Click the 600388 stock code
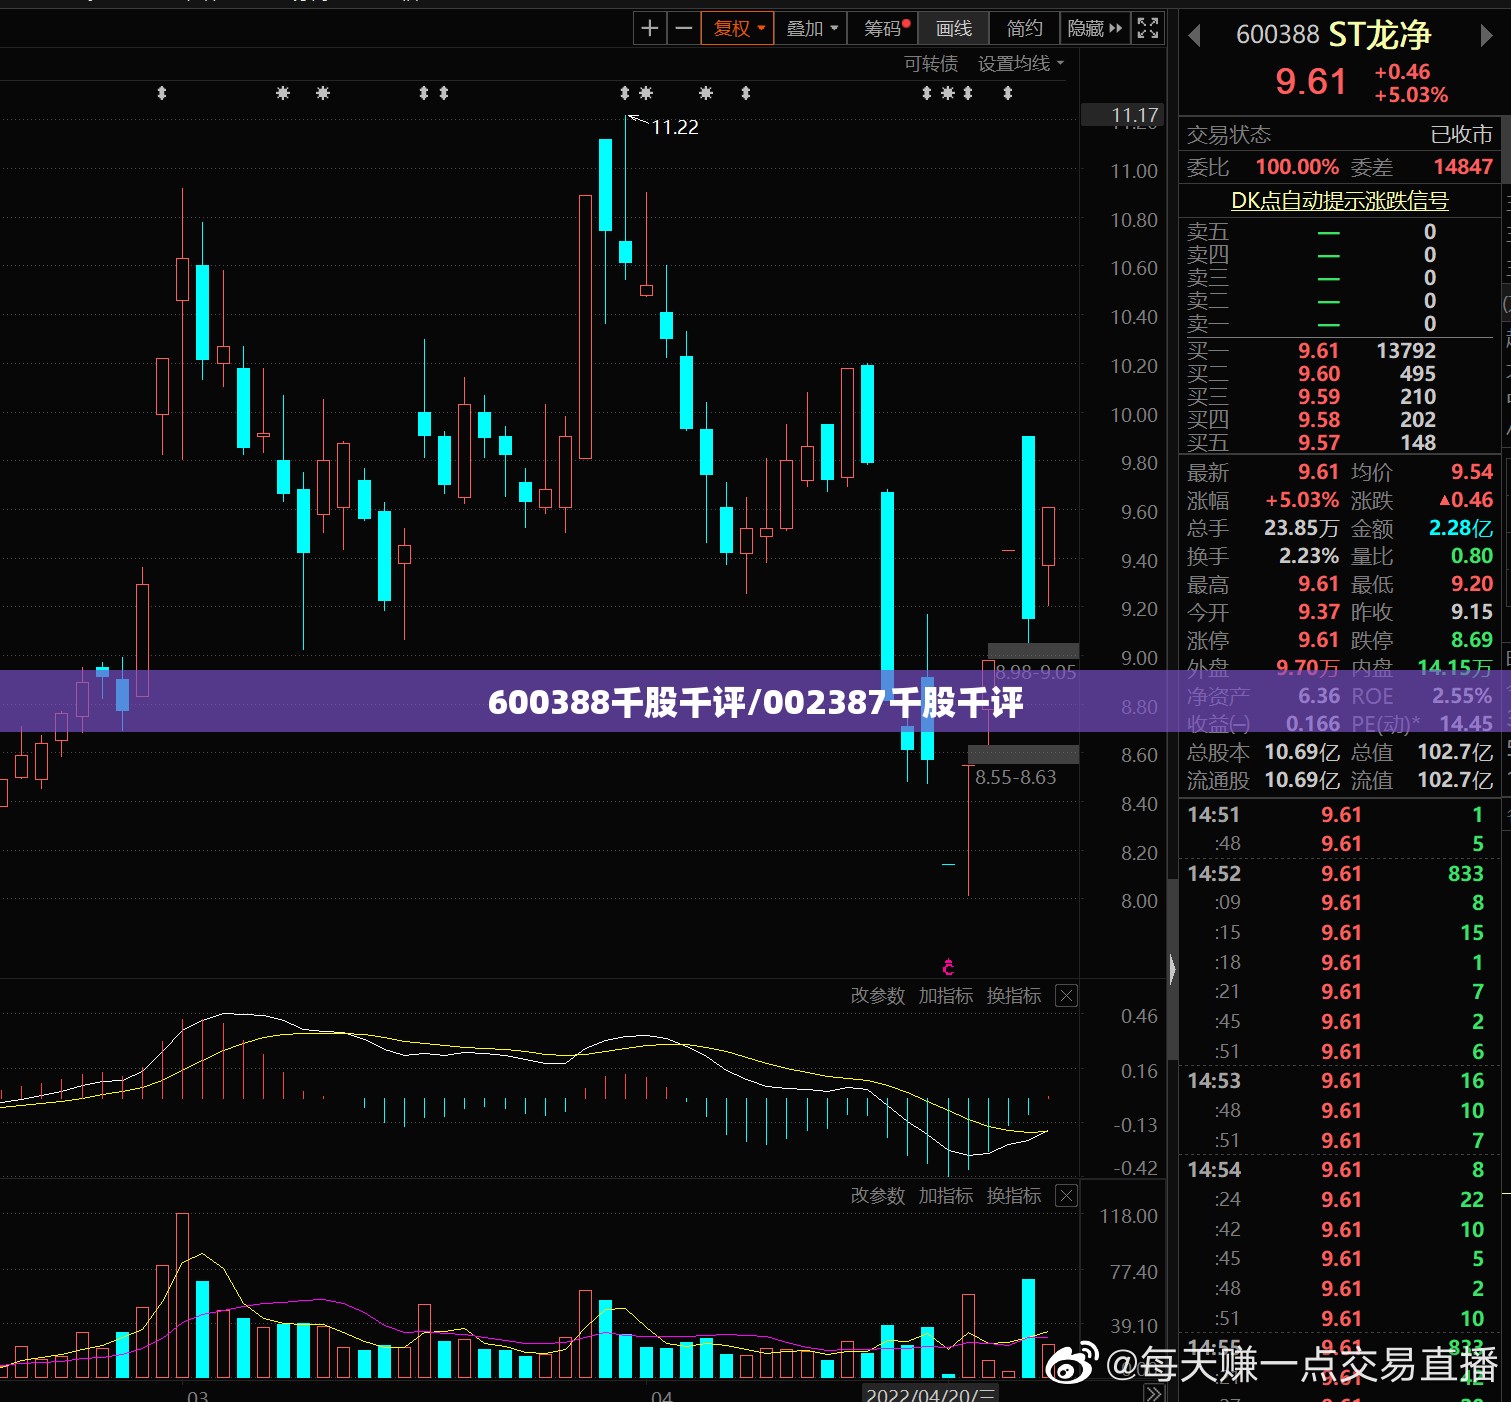1511x1402 pixels. pos(1278,35)
